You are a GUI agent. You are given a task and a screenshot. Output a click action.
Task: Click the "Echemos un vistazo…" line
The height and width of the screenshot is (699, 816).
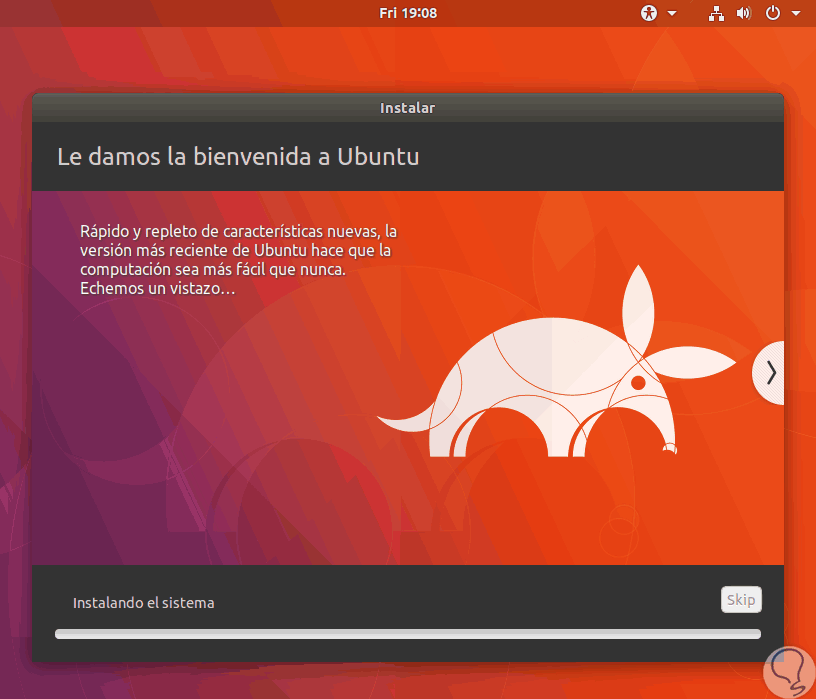click(x=158, y=288)
